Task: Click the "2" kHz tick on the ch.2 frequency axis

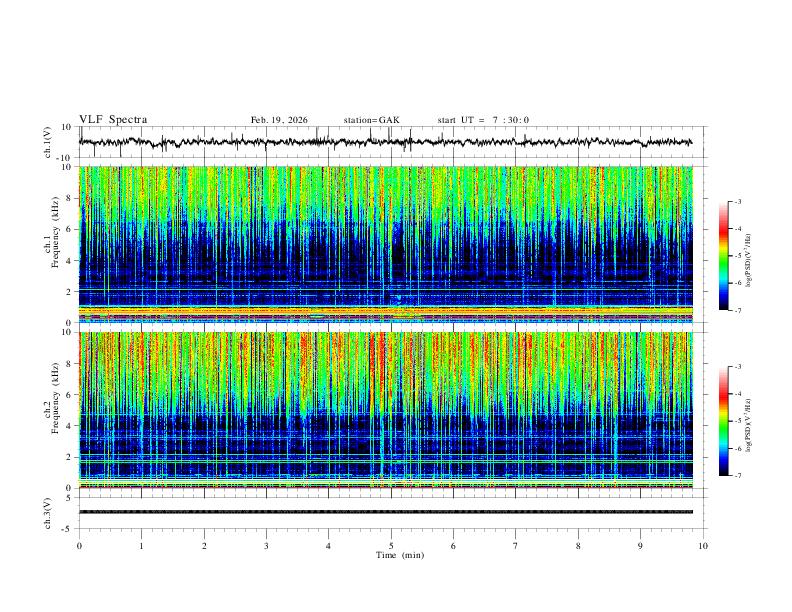Action: click(69, 457)
